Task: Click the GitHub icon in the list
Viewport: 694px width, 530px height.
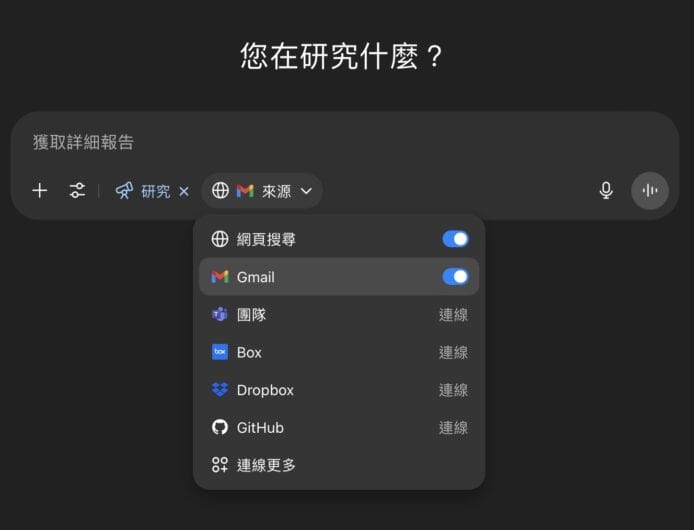Action: point(220,427)
